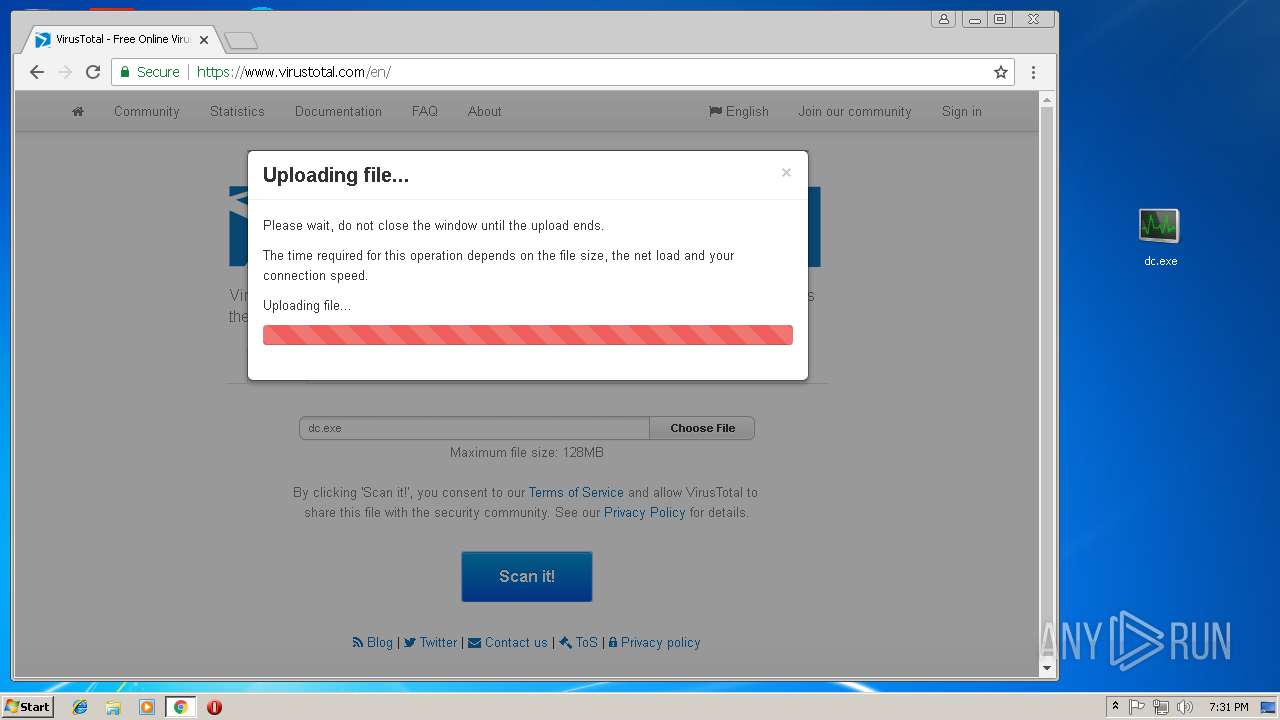Viewport: 1280px width, 720px height.
Task: Click the red upload progress bar
Action: click(528, 335)
